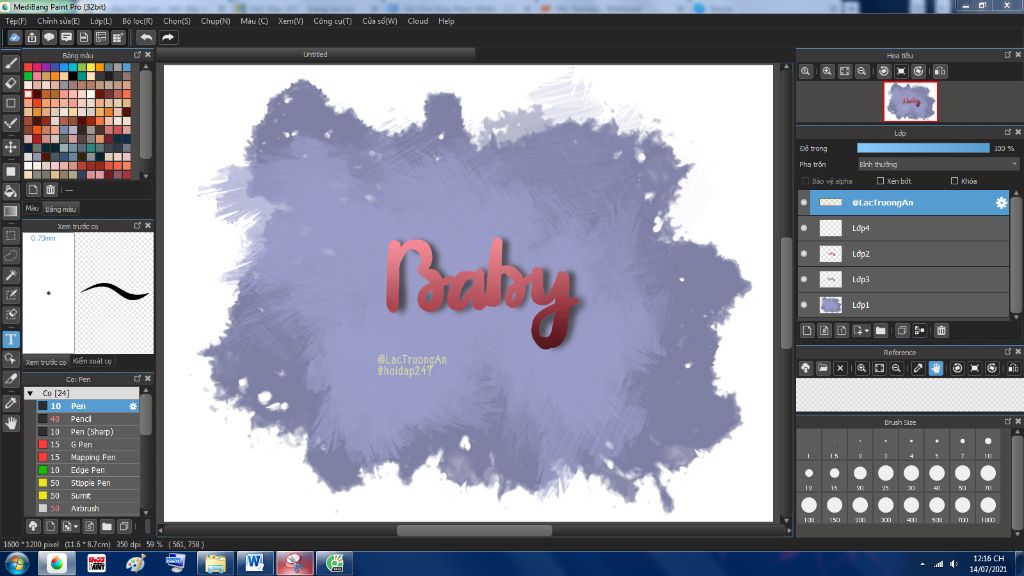Screen dimensions: 1024x576
Task: Click the Navigator preview thumbnail
Action: 910,101
